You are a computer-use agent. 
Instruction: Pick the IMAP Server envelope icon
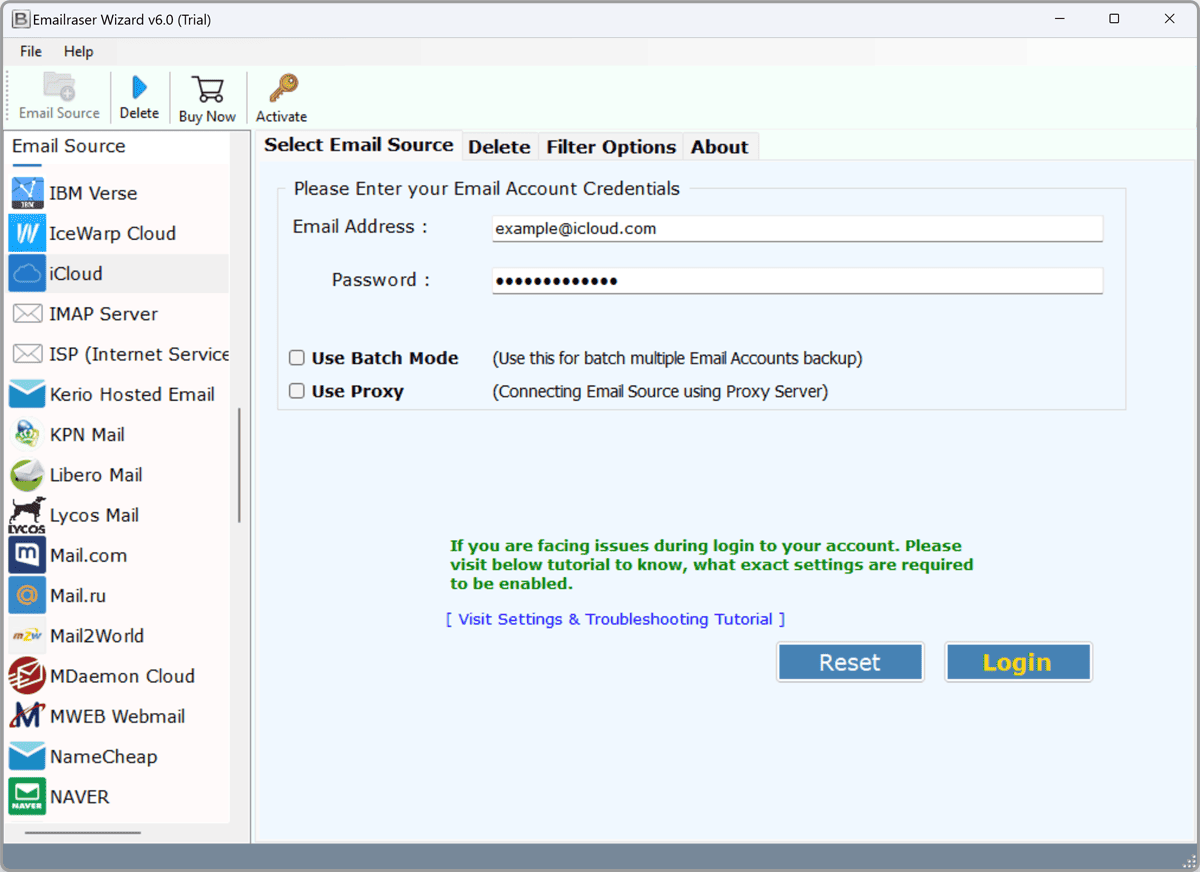(27, 314)
